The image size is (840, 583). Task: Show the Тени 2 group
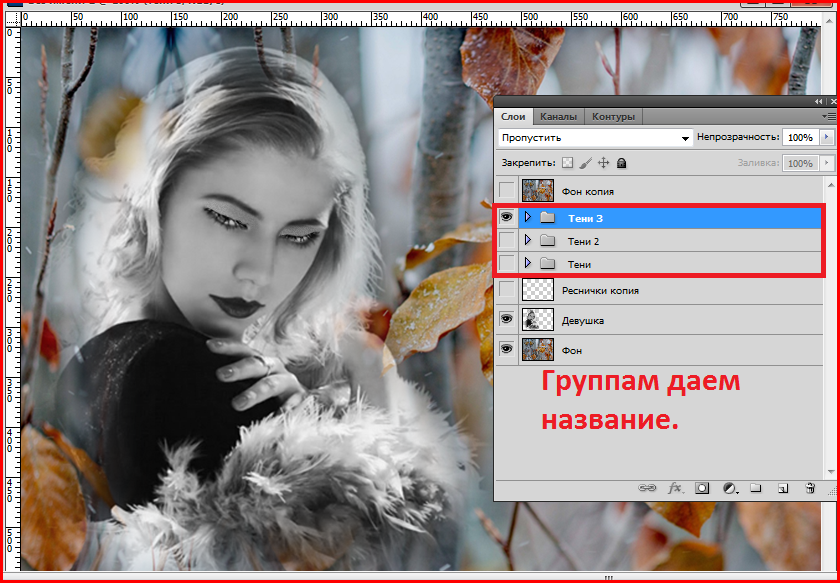pyautogui.click(x=506, y=240)
